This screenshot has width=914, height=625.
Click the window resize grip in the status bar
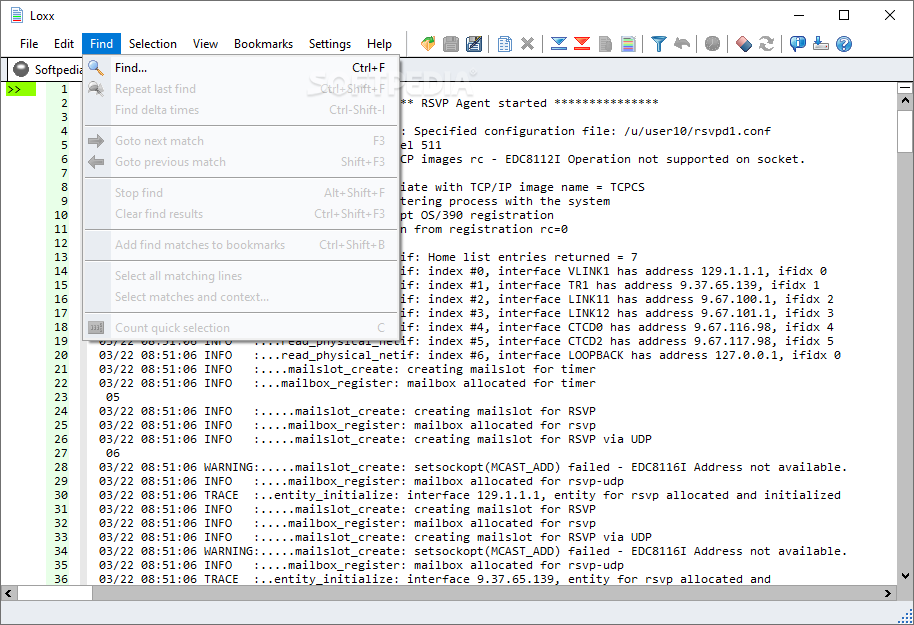[x=905, y=616]
